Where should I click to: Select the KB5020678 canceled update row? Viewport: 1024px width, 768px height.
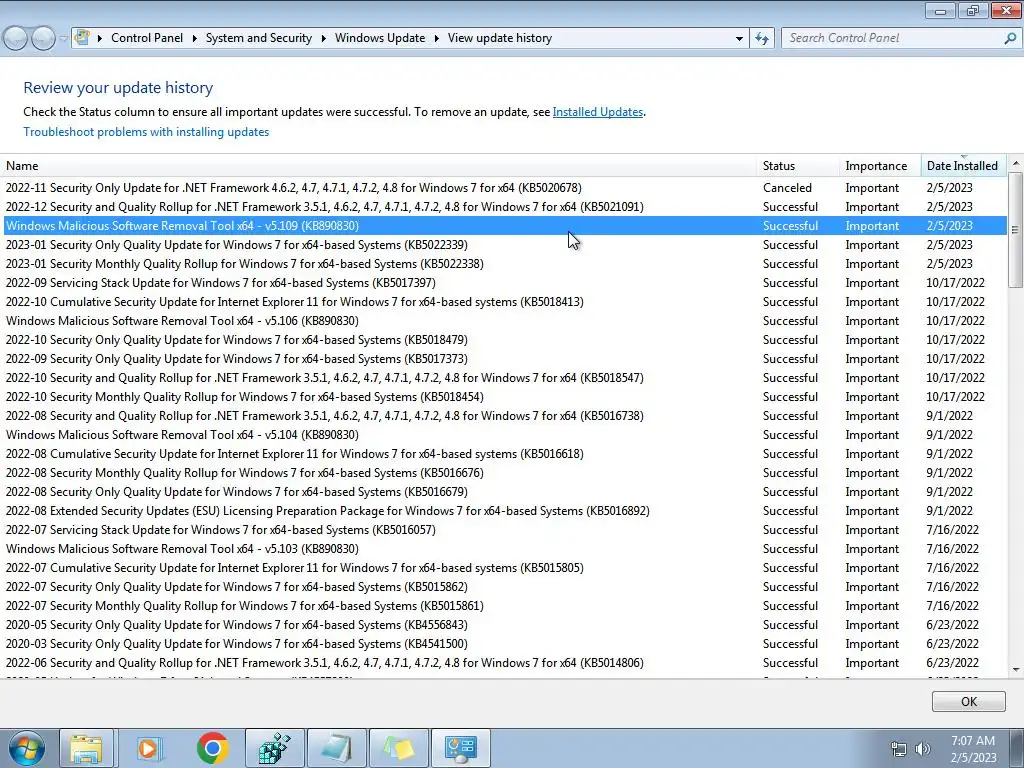[504, 188]
